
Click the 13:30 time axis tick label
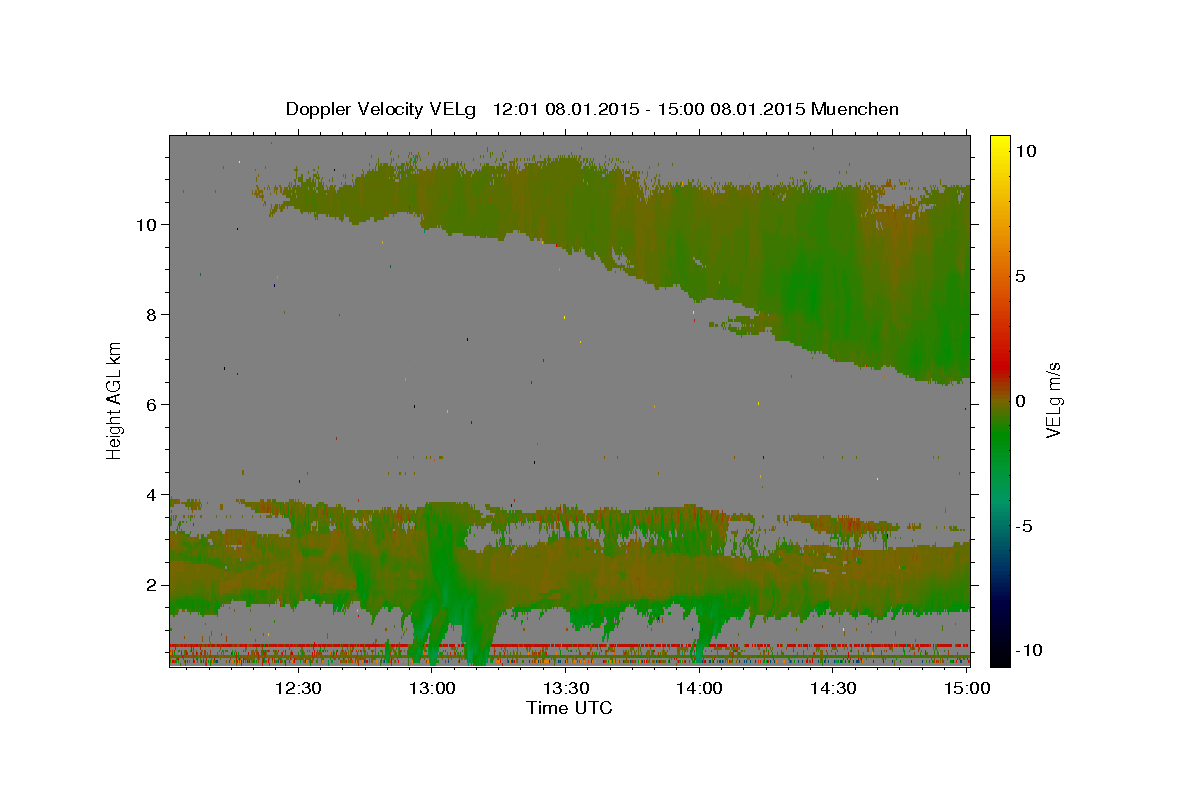tap(565, 688)
